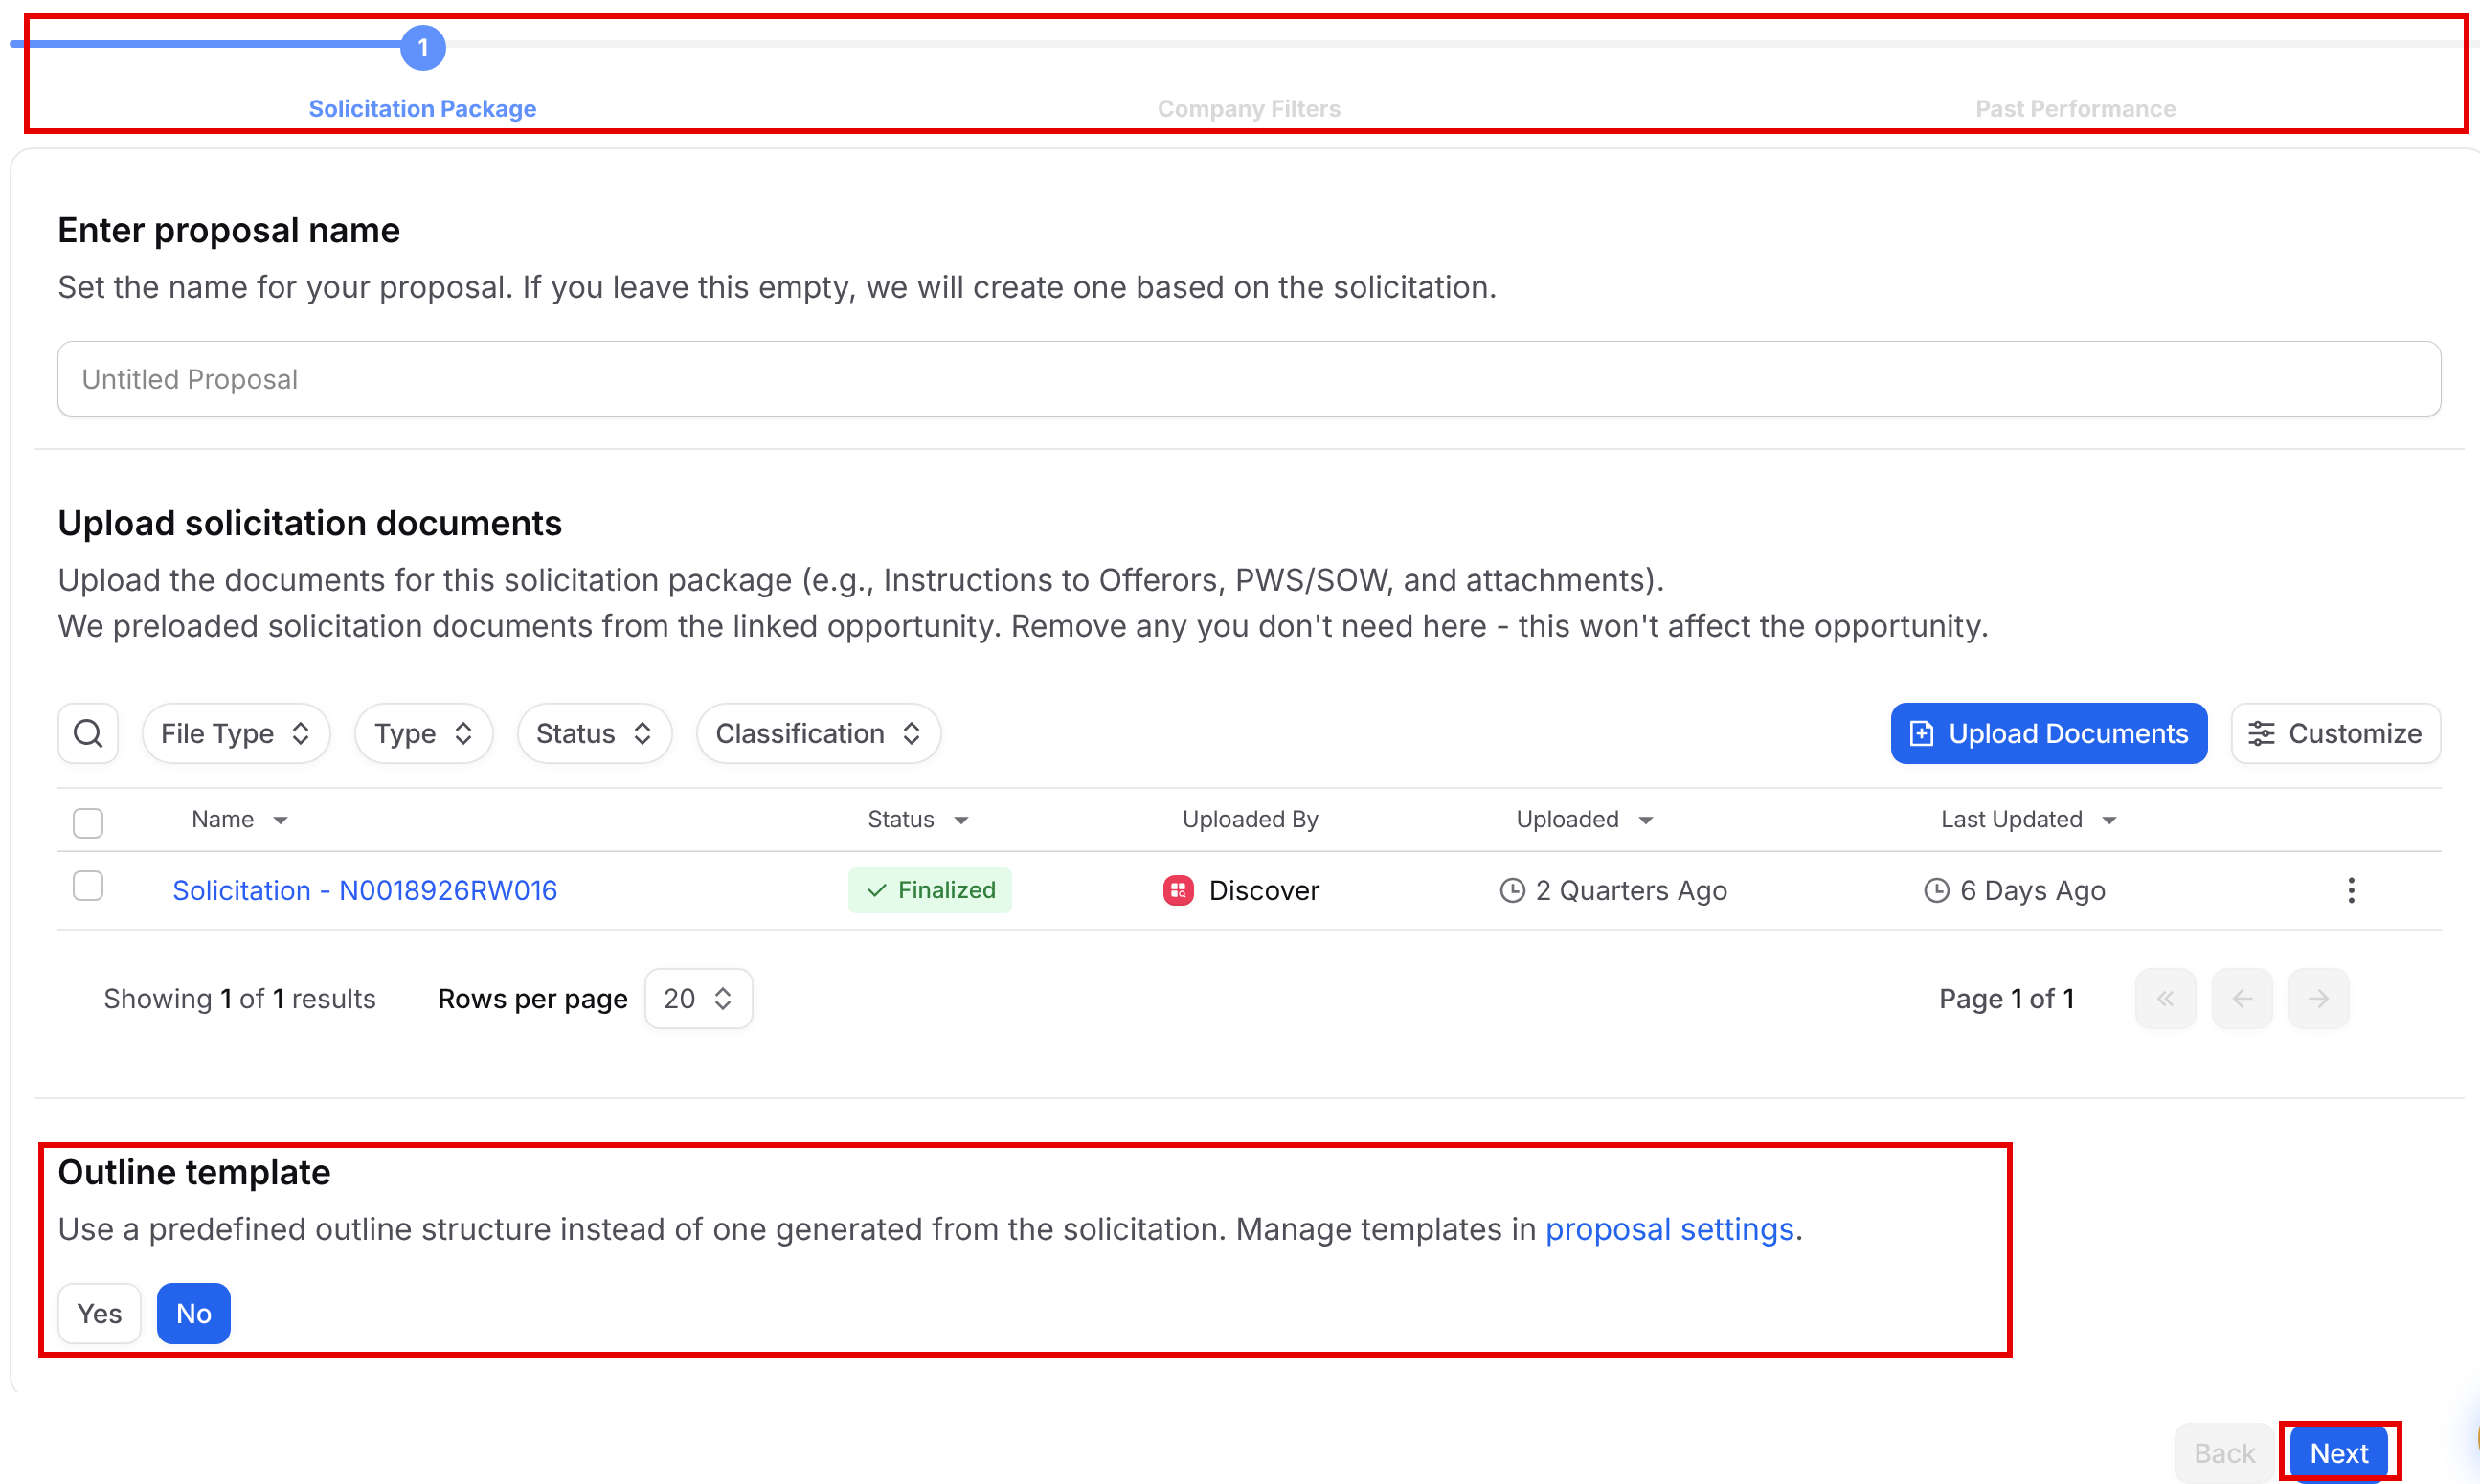
Task: Open the Rows per page dropdown
Action: click(x=698, y=998)
